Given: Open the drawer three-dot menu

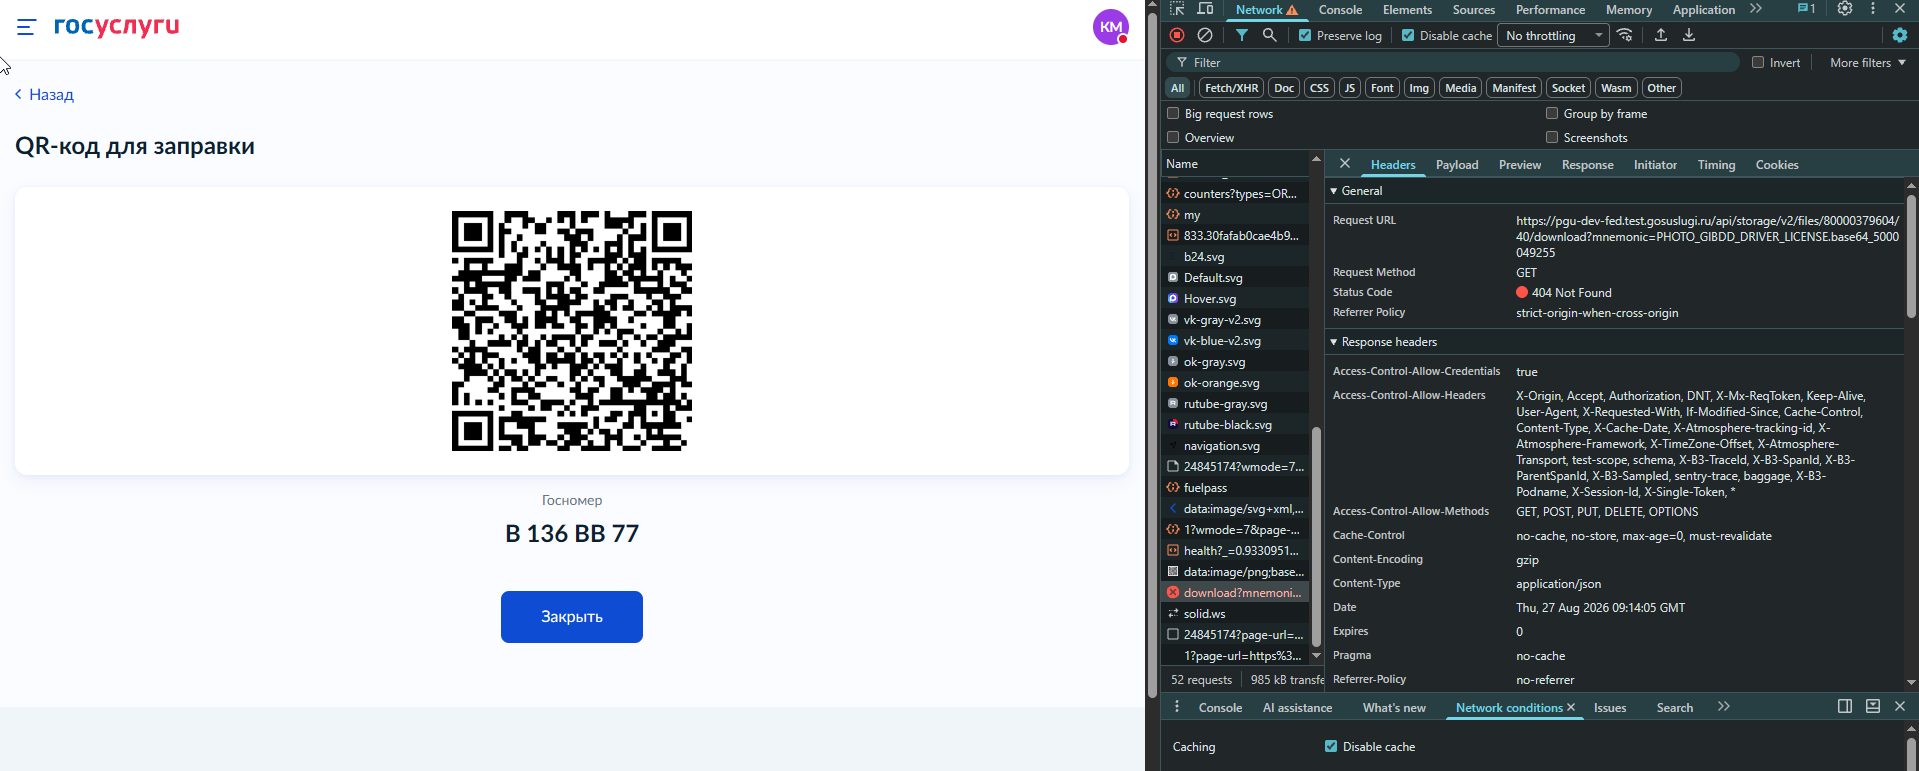Looking at the screenshot, I should pyautogui.click(x=1177, y=707).
